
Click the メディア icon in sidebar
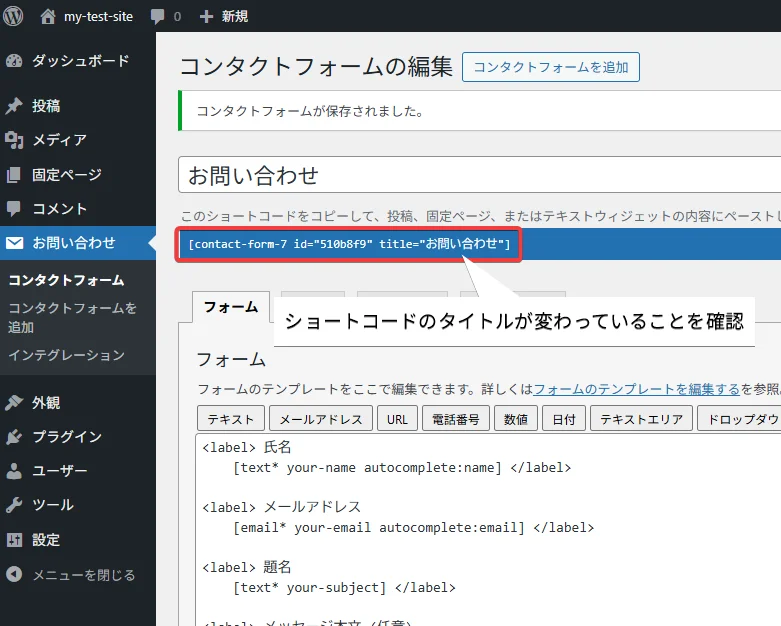coord(14,140)
